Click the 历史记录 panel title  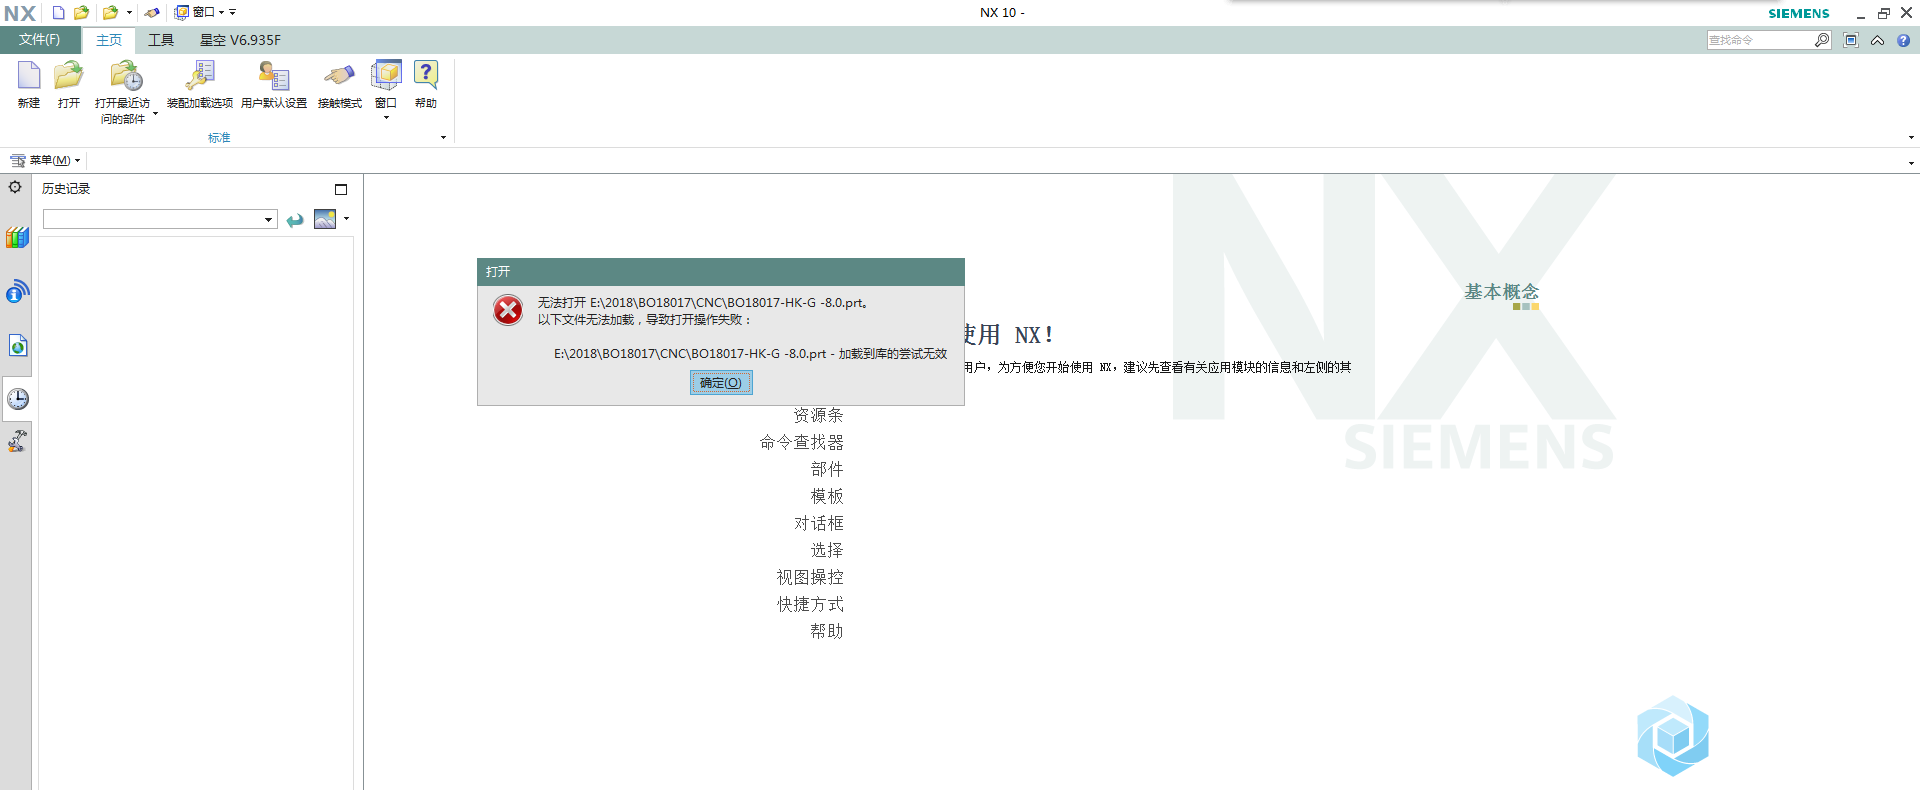[x=66, y=189]
